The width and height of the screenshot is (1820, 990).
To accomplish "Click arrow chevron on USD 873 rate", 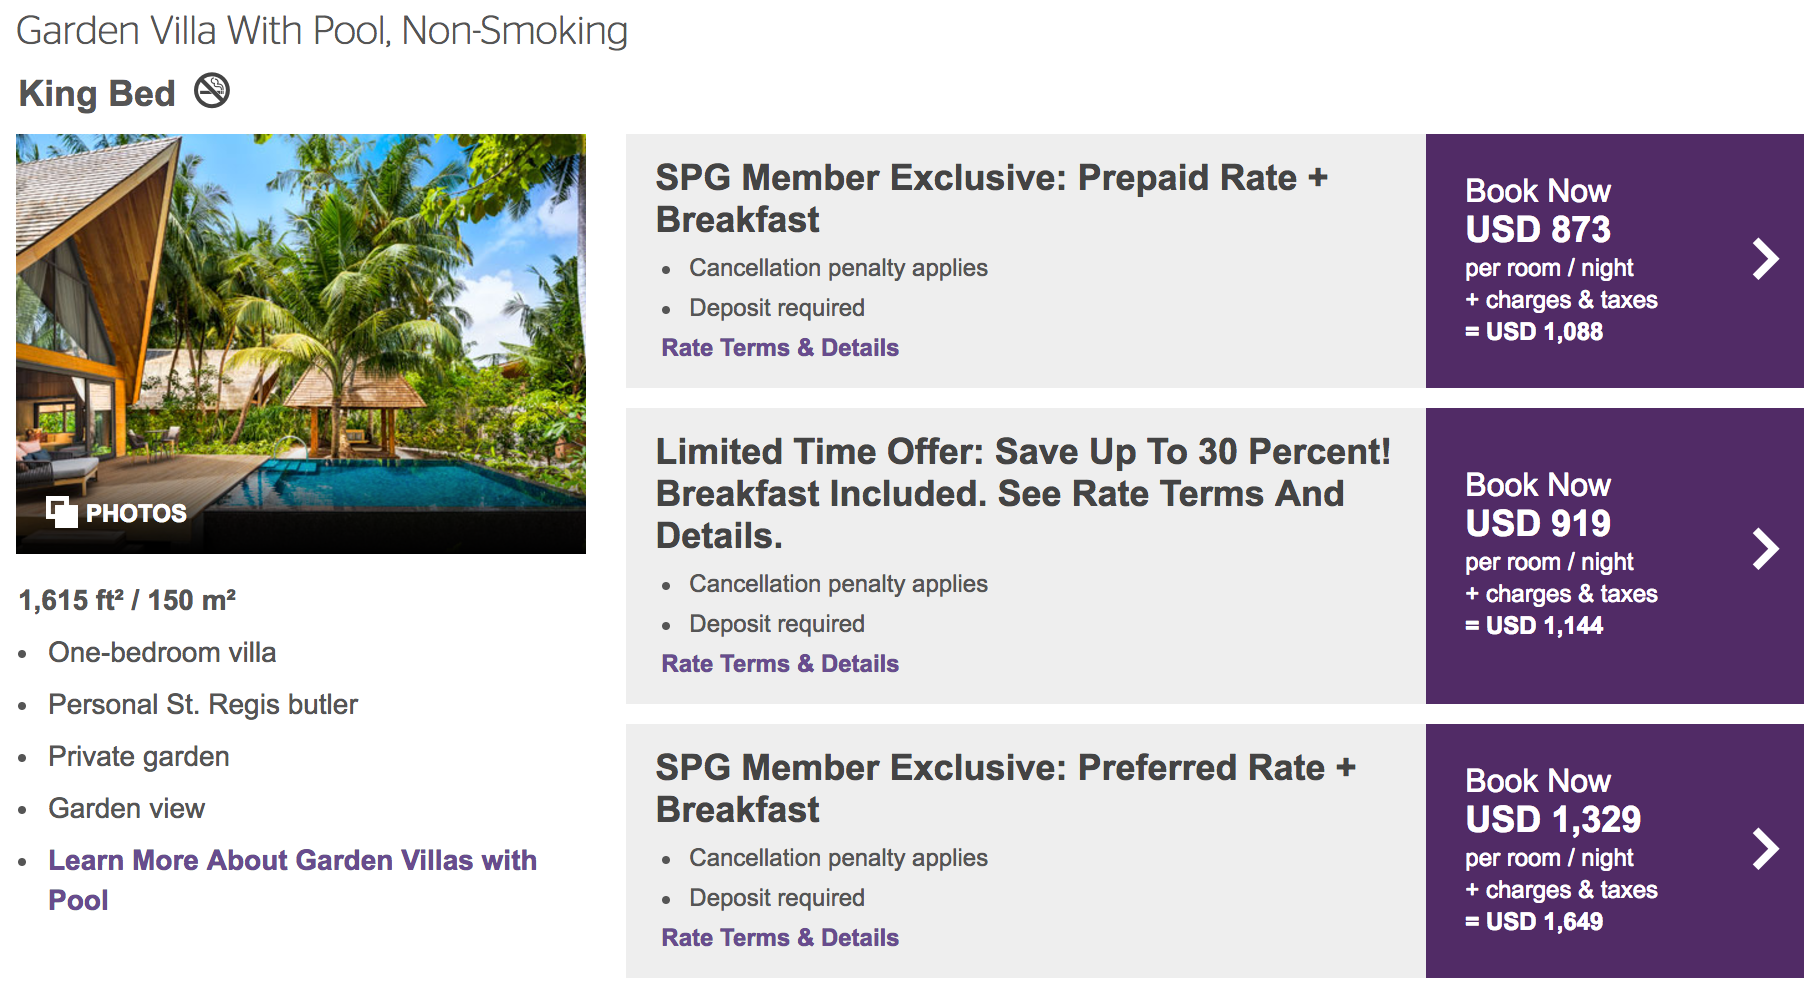I will (1765, 259).
